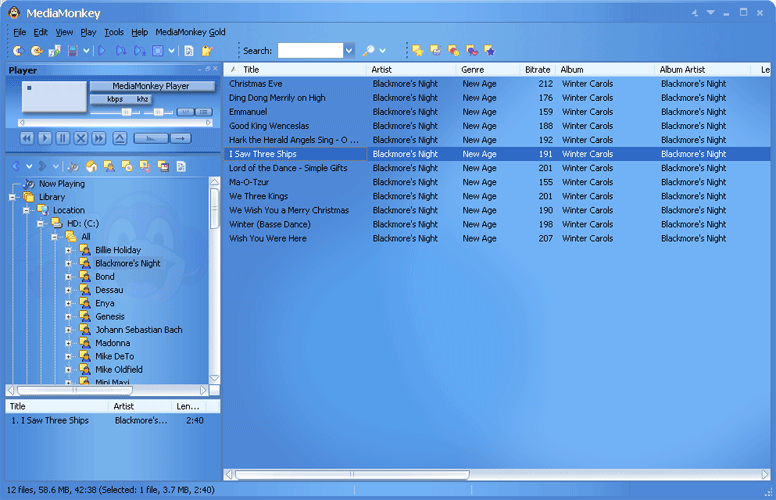Click the Genre music-note node icon
The height and width of the screenshot is (500, 776).
(x=145, y=166)
